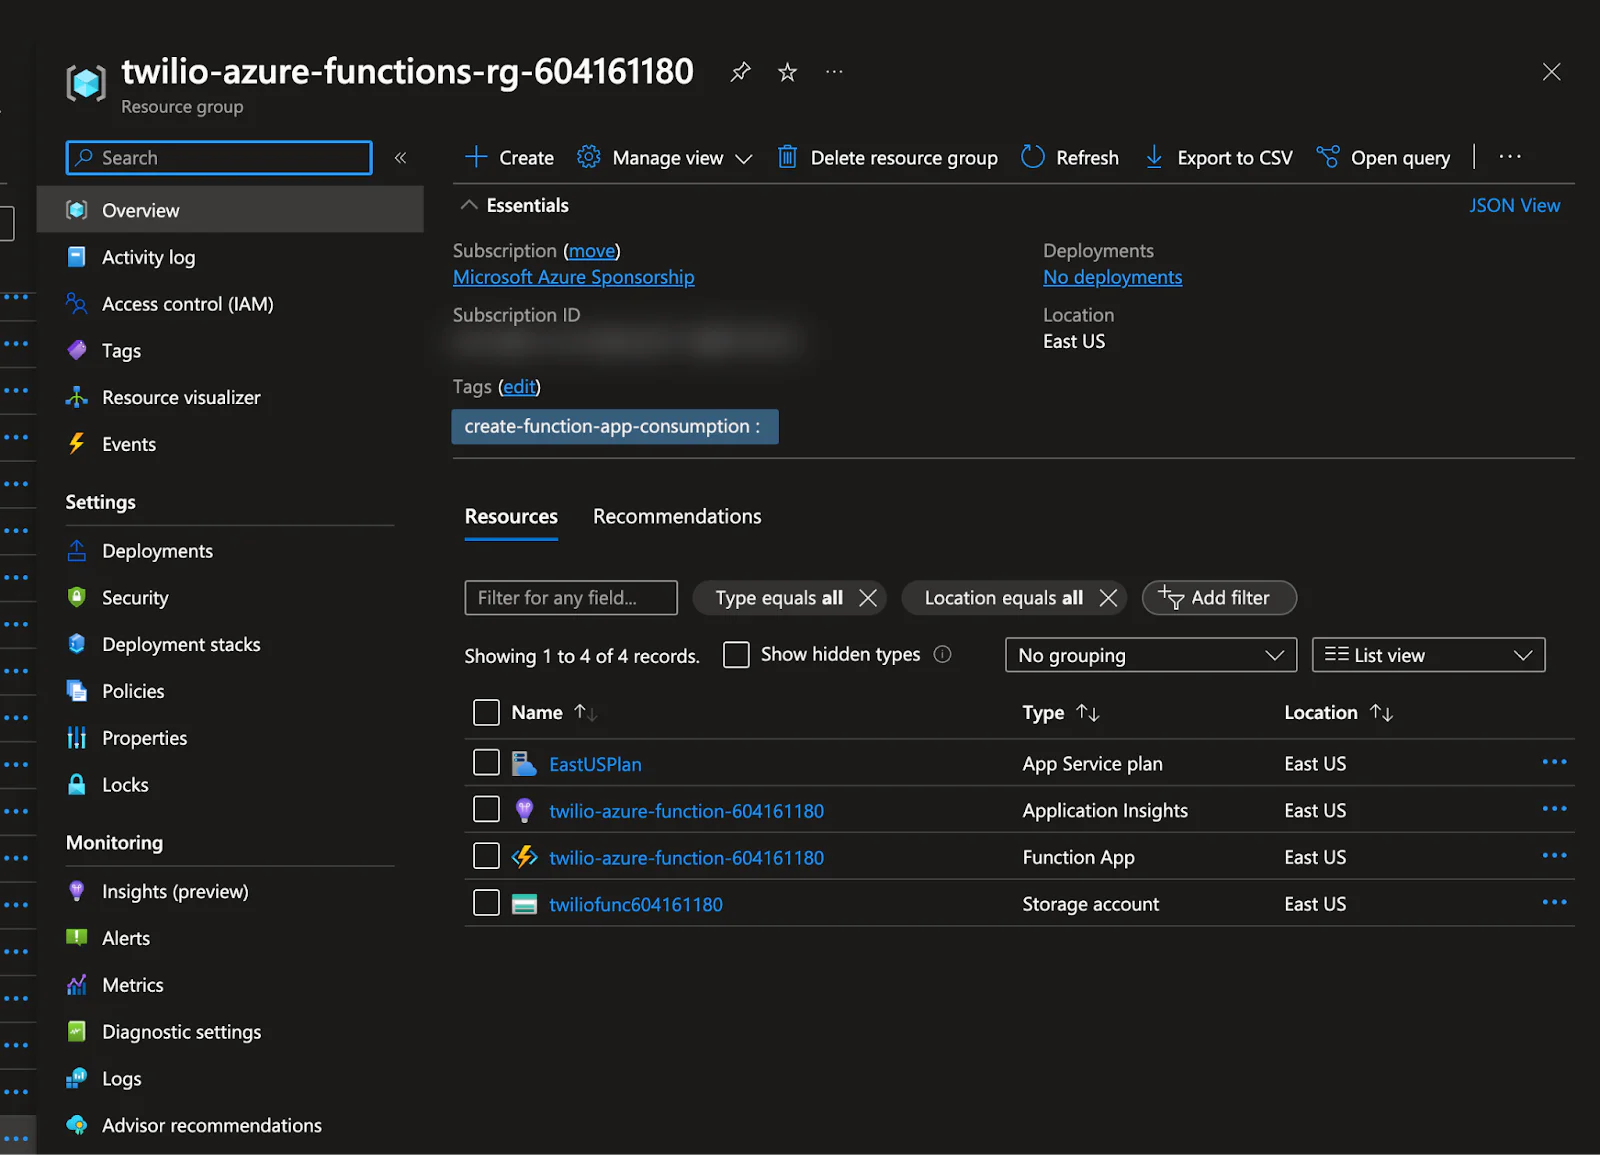The width and height of the screenshot is (1600, 1155).
Task: Focus the sidebar Search box
Action: point(219,158)
